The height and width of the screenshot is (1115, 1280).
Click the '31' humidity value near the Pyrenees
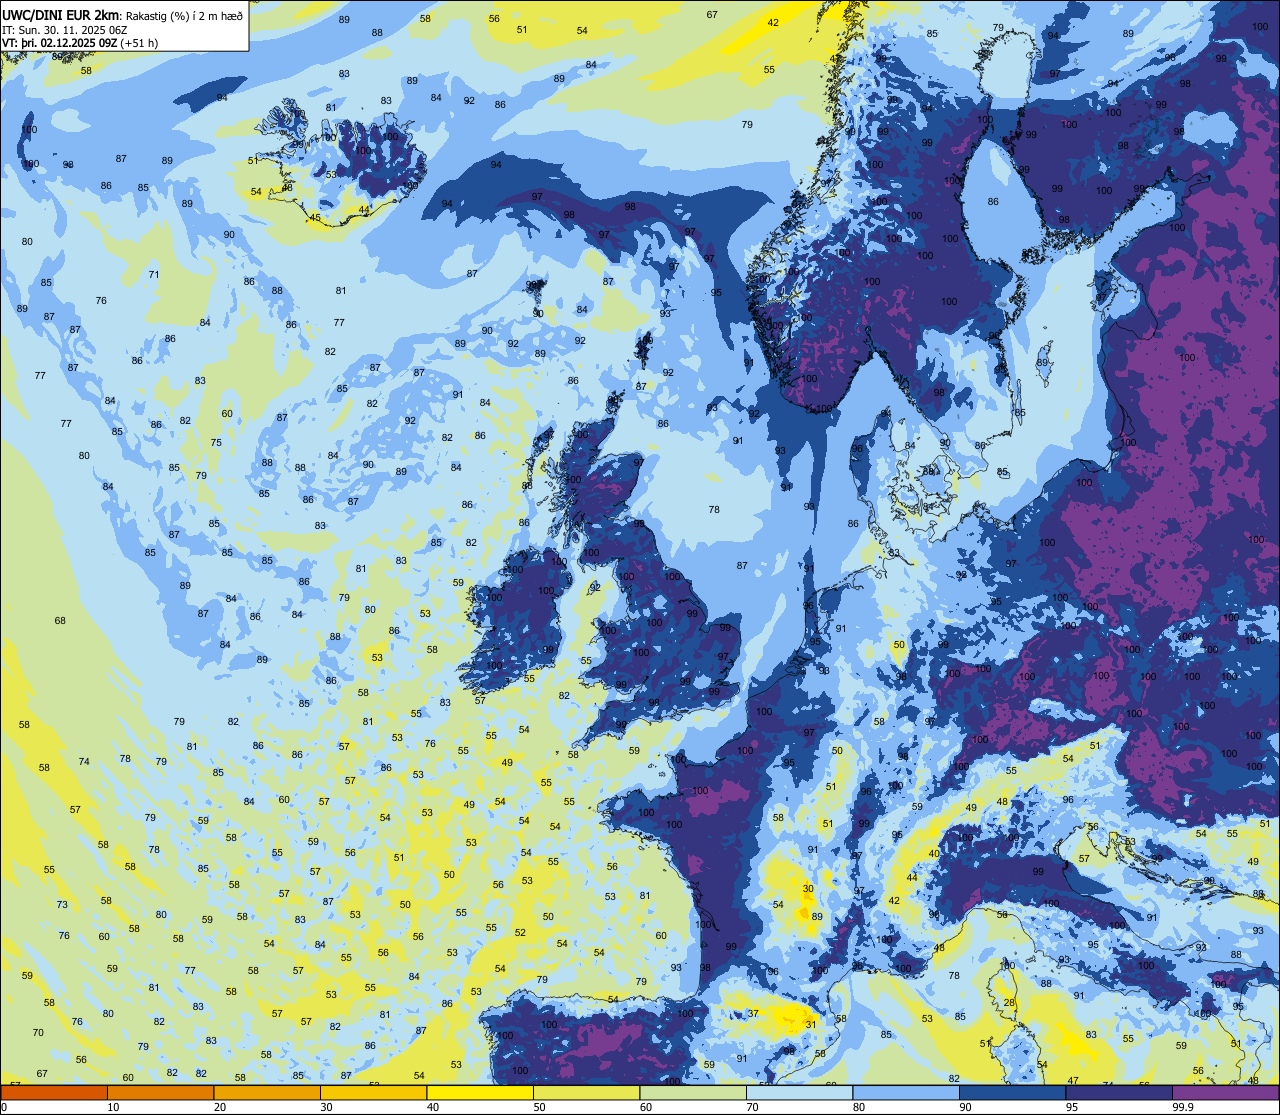[811, 1023]
